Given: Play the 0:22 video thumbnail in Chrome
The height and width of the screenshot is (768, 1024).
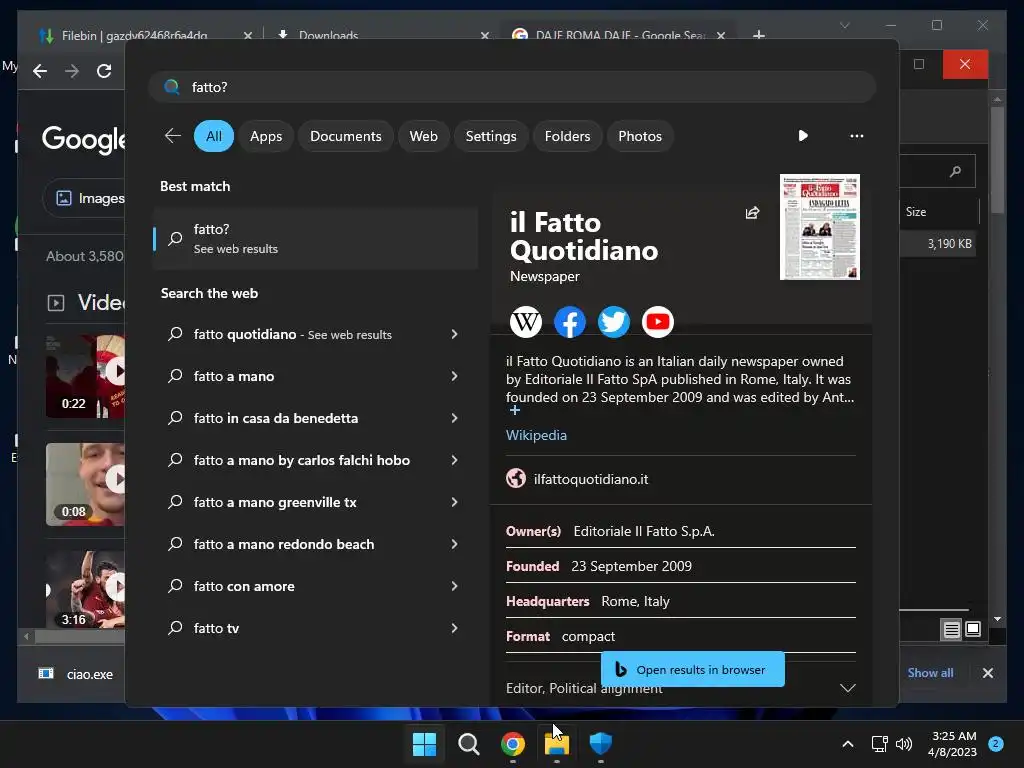Looking at the screenshot, I should [x=85, y=376].
